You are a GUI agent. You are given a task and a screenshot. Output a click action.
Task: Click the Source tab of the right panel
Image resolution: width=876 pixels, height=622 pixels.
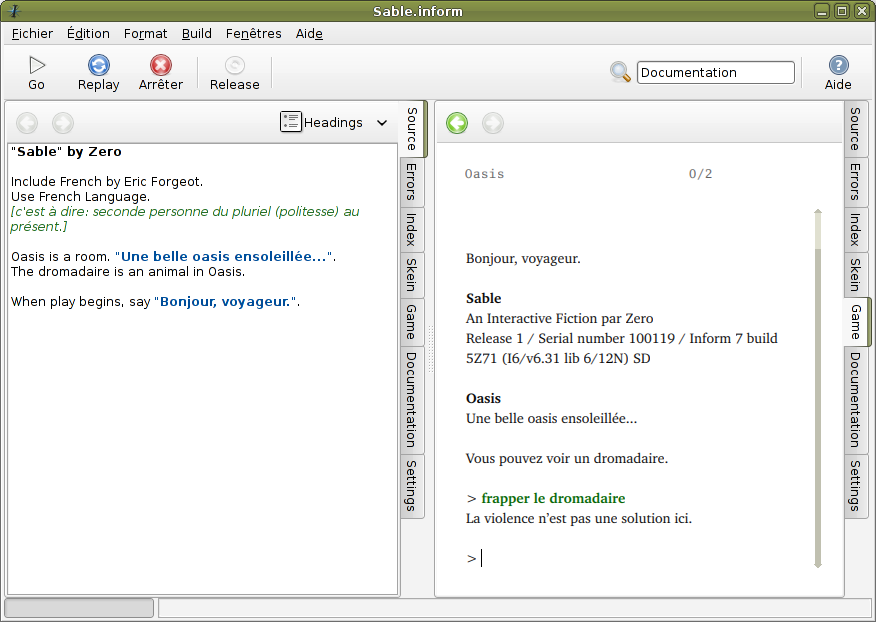855,128
